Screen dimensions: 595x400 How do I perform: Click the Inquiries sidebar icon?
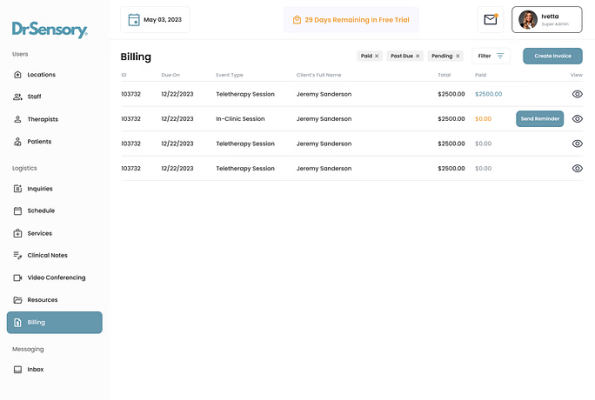click(x=17, y=189)
